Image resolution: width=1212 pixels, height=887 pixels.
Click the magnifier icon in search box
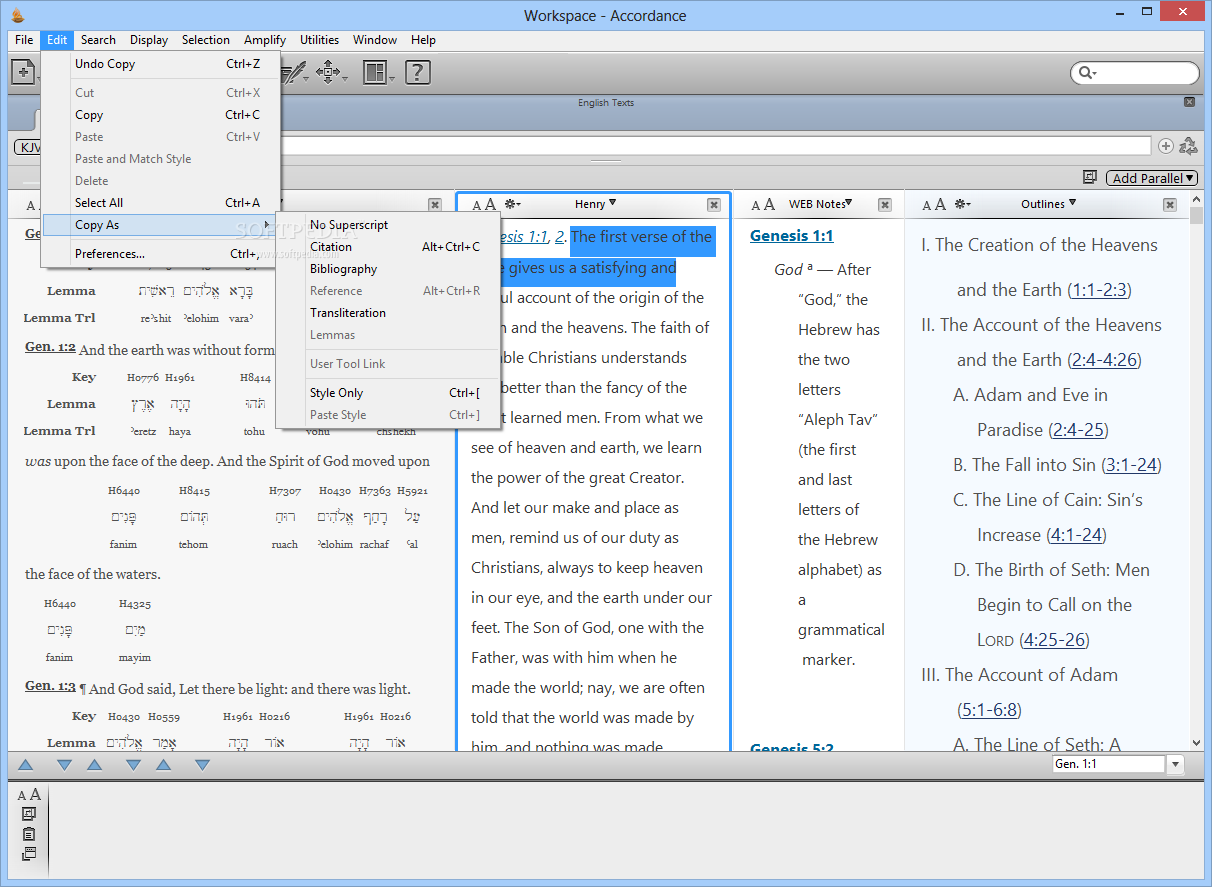1084,73
